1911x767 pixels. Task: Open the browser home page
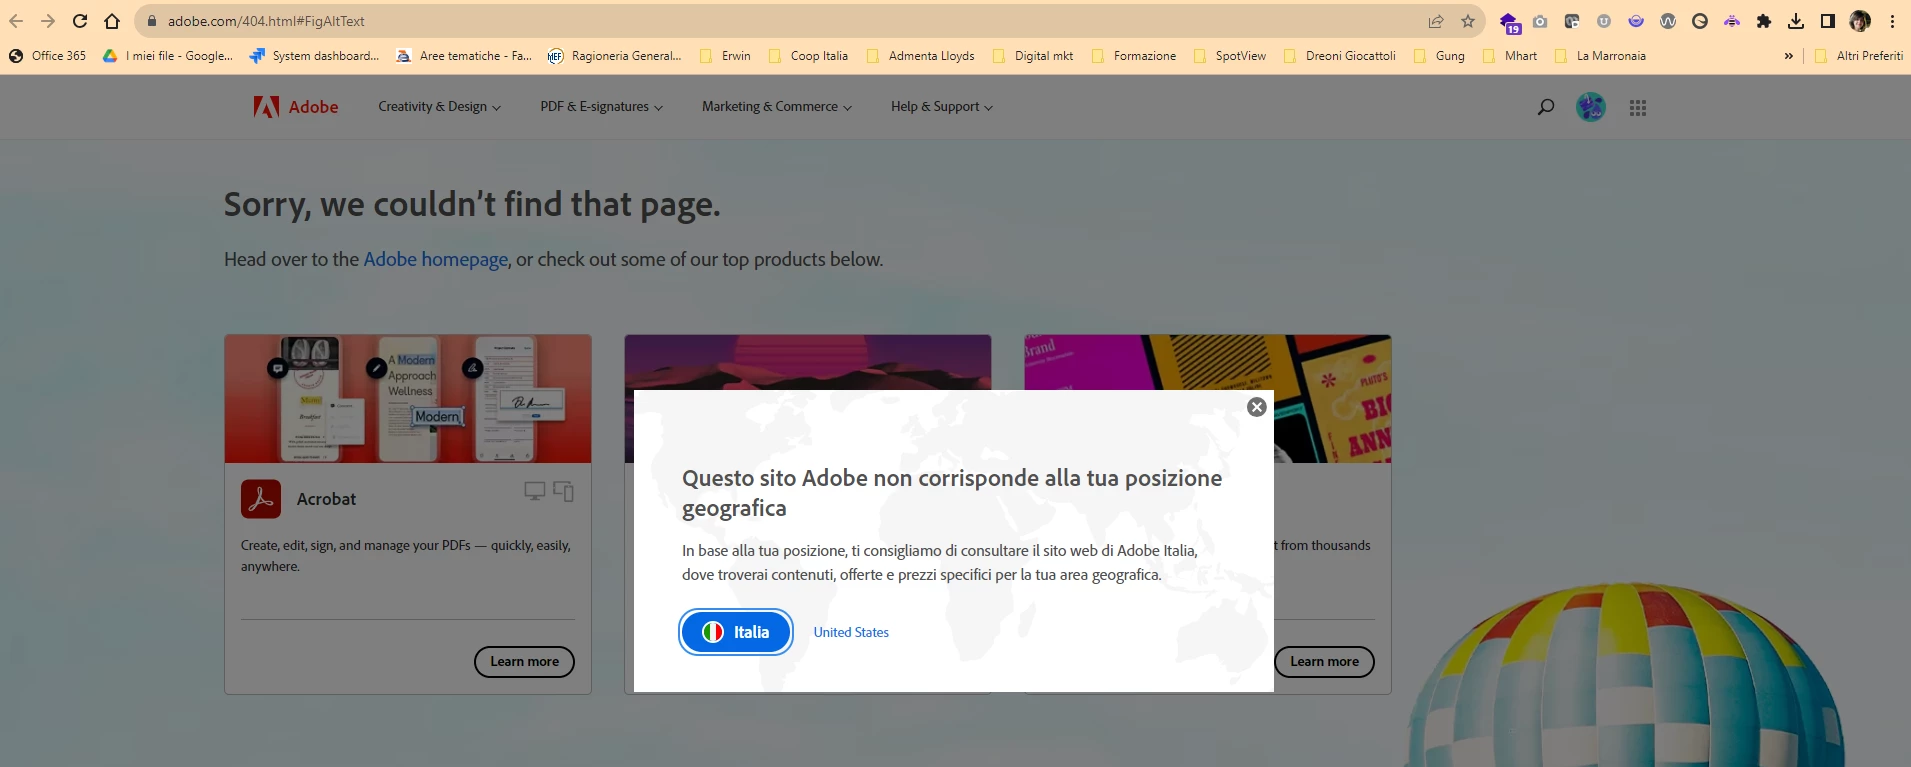[112, 21]
